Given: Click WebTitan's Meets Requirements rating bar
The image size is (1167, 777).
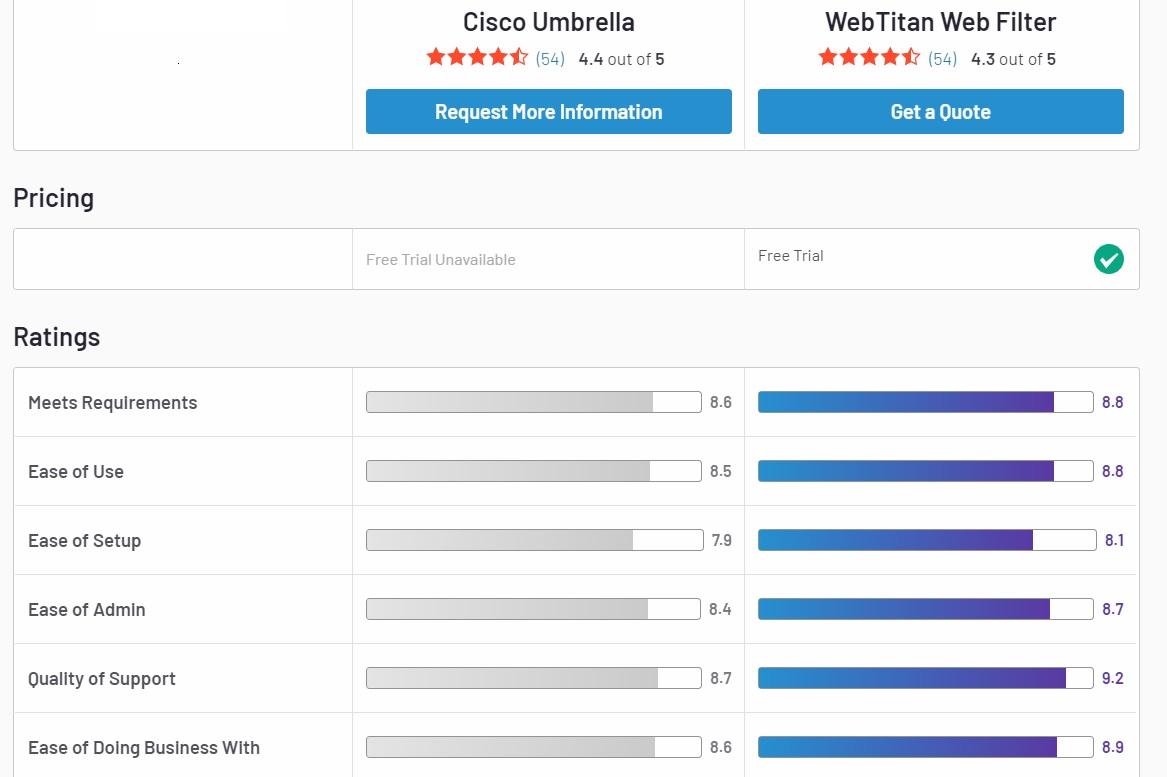Looking at the screenshot, I should click(925, 402).
